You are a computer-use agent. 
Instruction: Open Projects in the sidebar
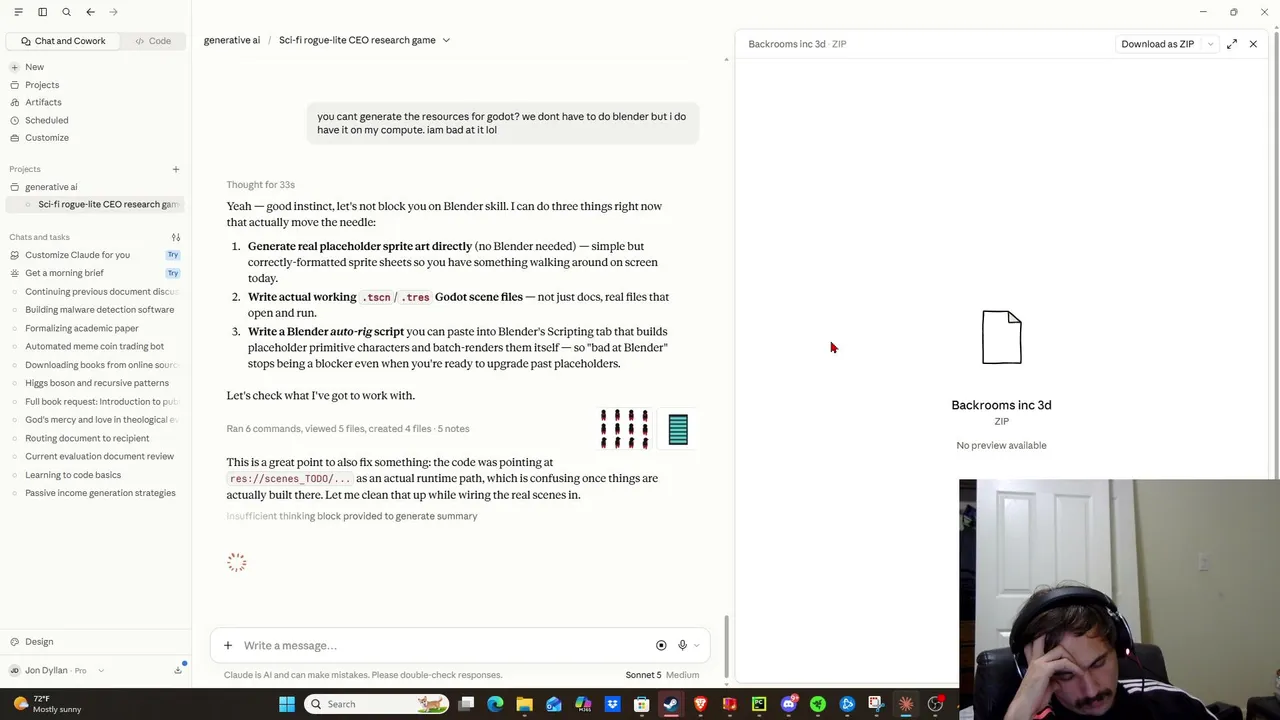coord(42,85)
